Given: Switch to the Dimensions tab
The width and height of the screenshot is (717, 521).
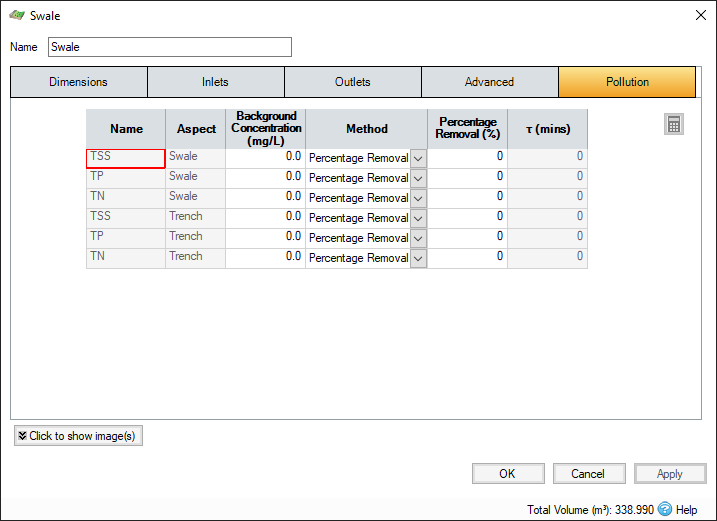Looking at the screenshot, I should tap(79, 82).
